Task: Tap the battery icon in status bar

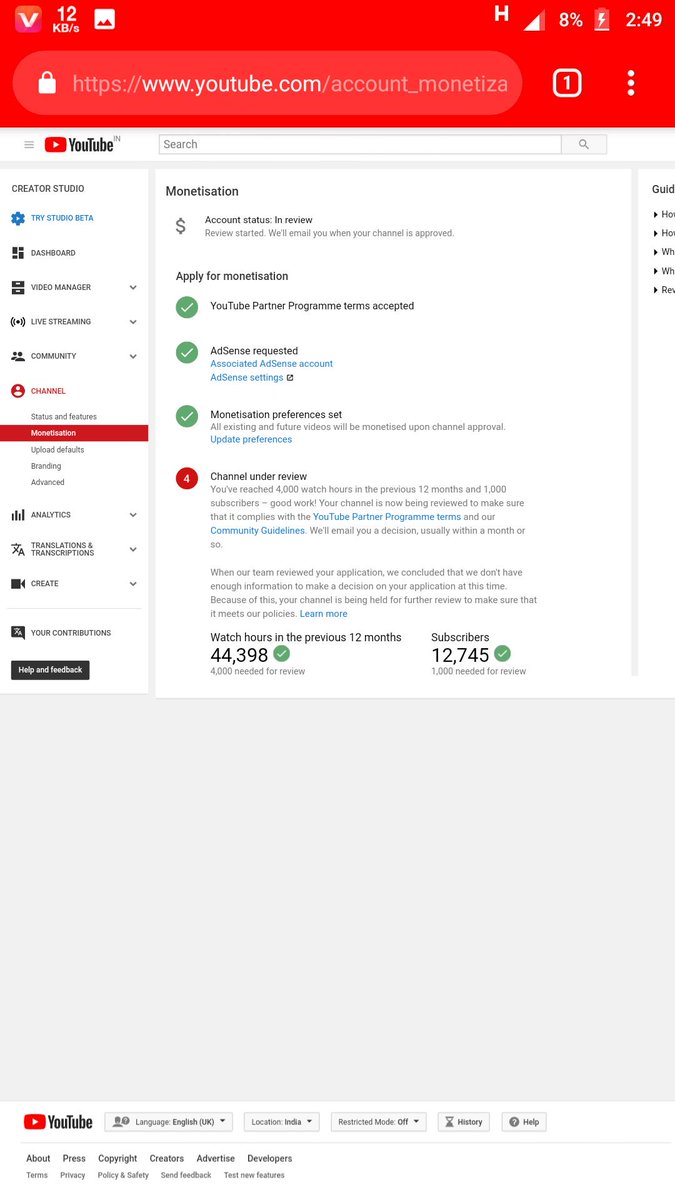Action: 601,19
